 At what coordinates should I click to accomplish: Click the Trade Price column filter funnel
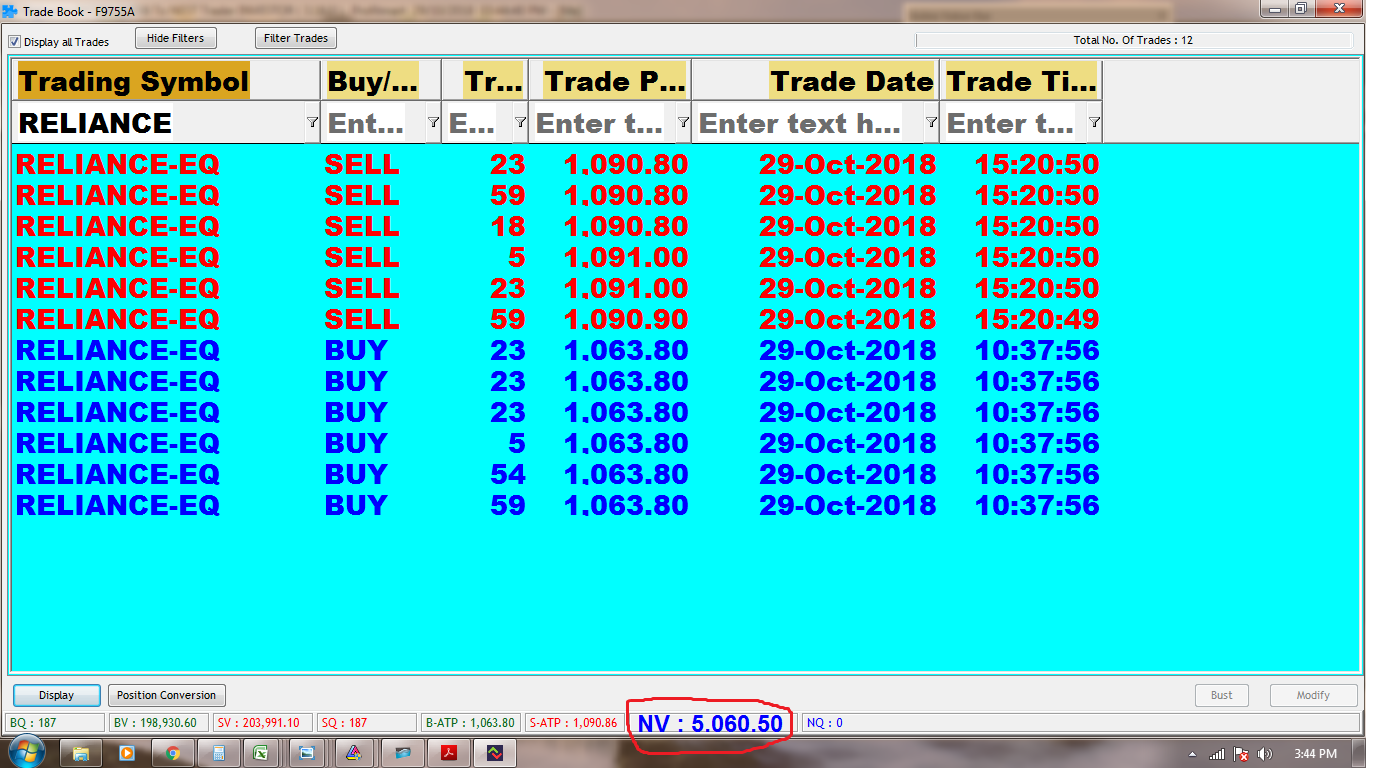tap(683, 122)
